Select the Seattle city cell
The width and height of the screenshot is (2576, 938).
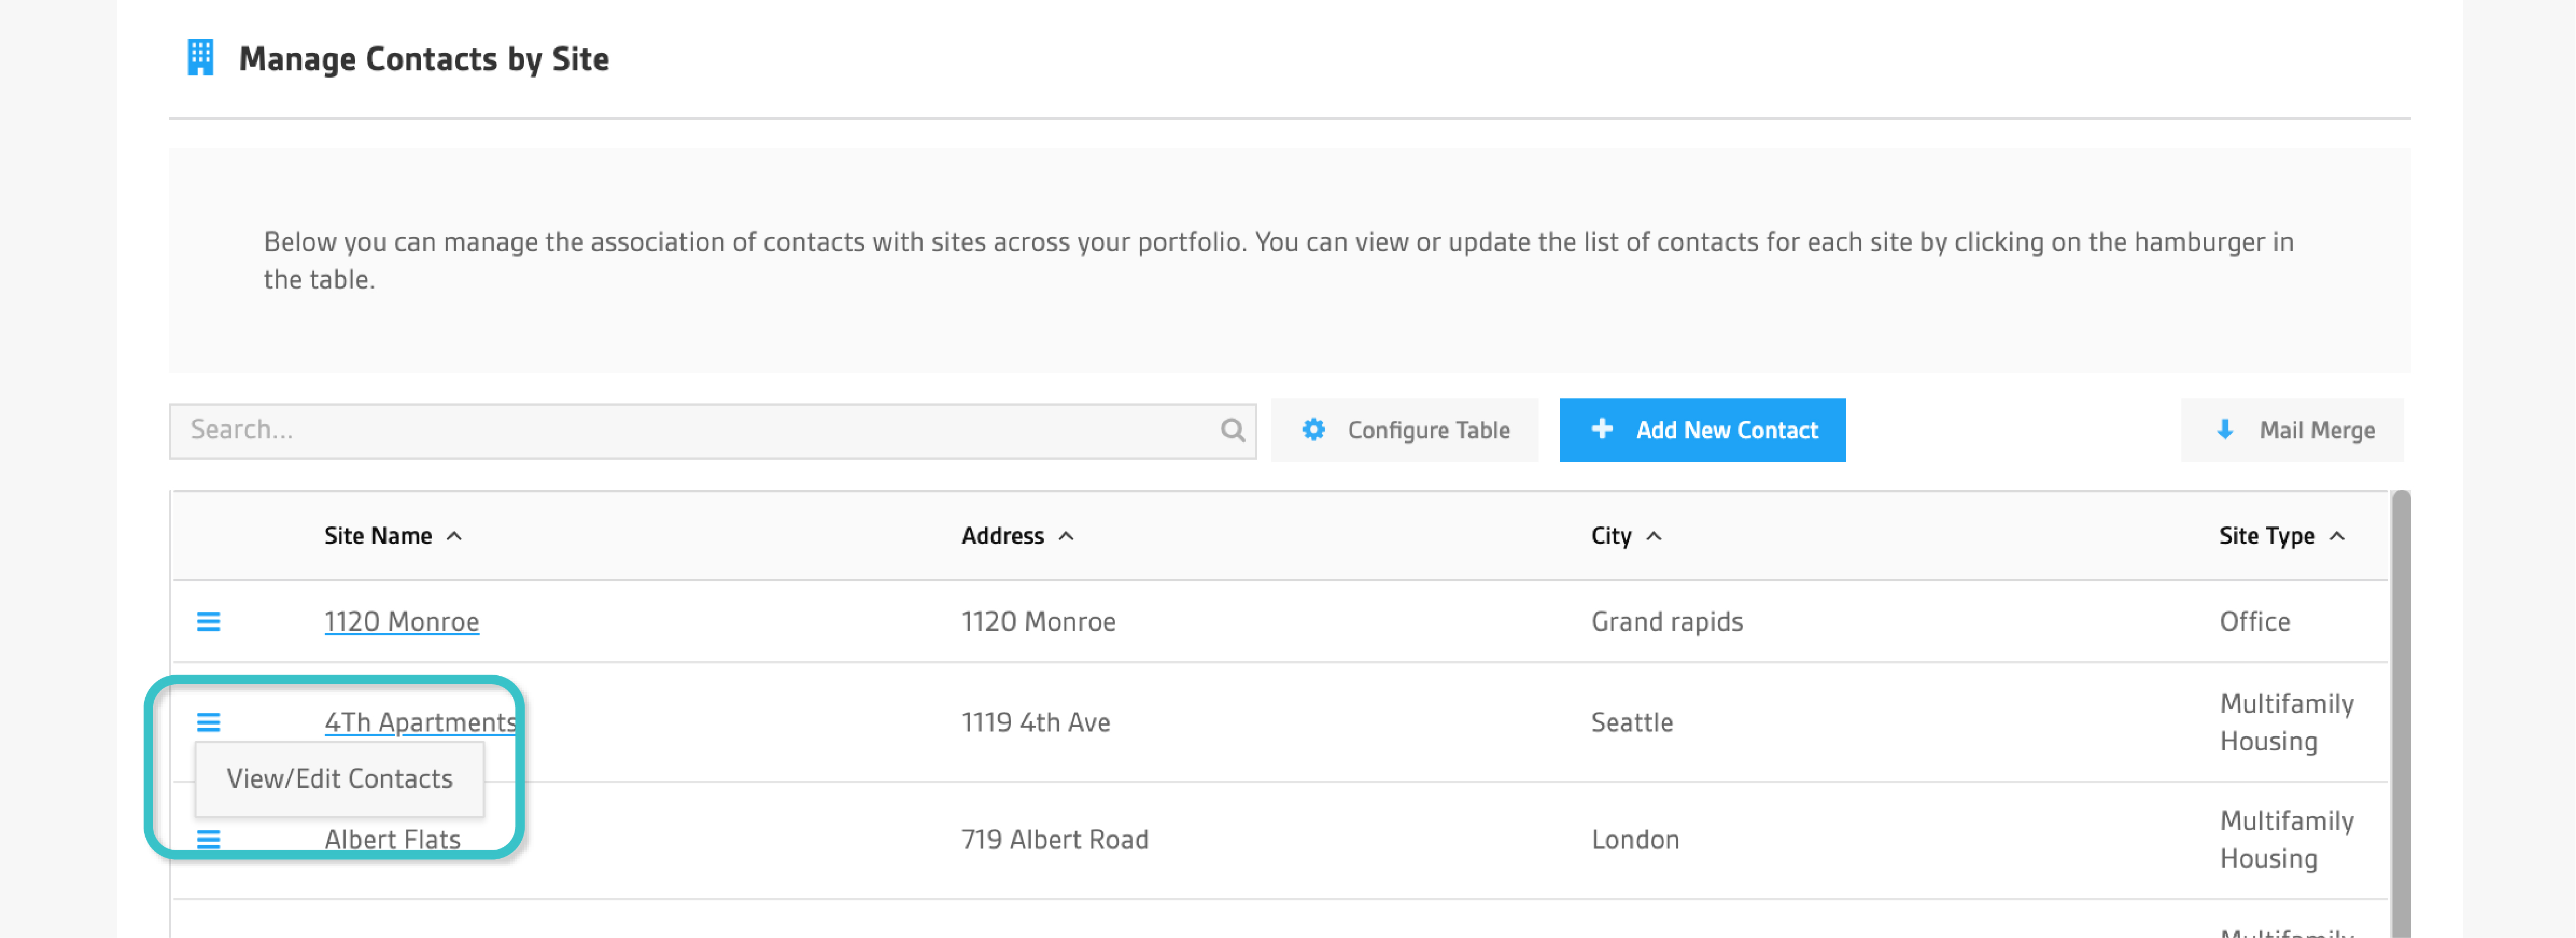[x=1631, y=722]
